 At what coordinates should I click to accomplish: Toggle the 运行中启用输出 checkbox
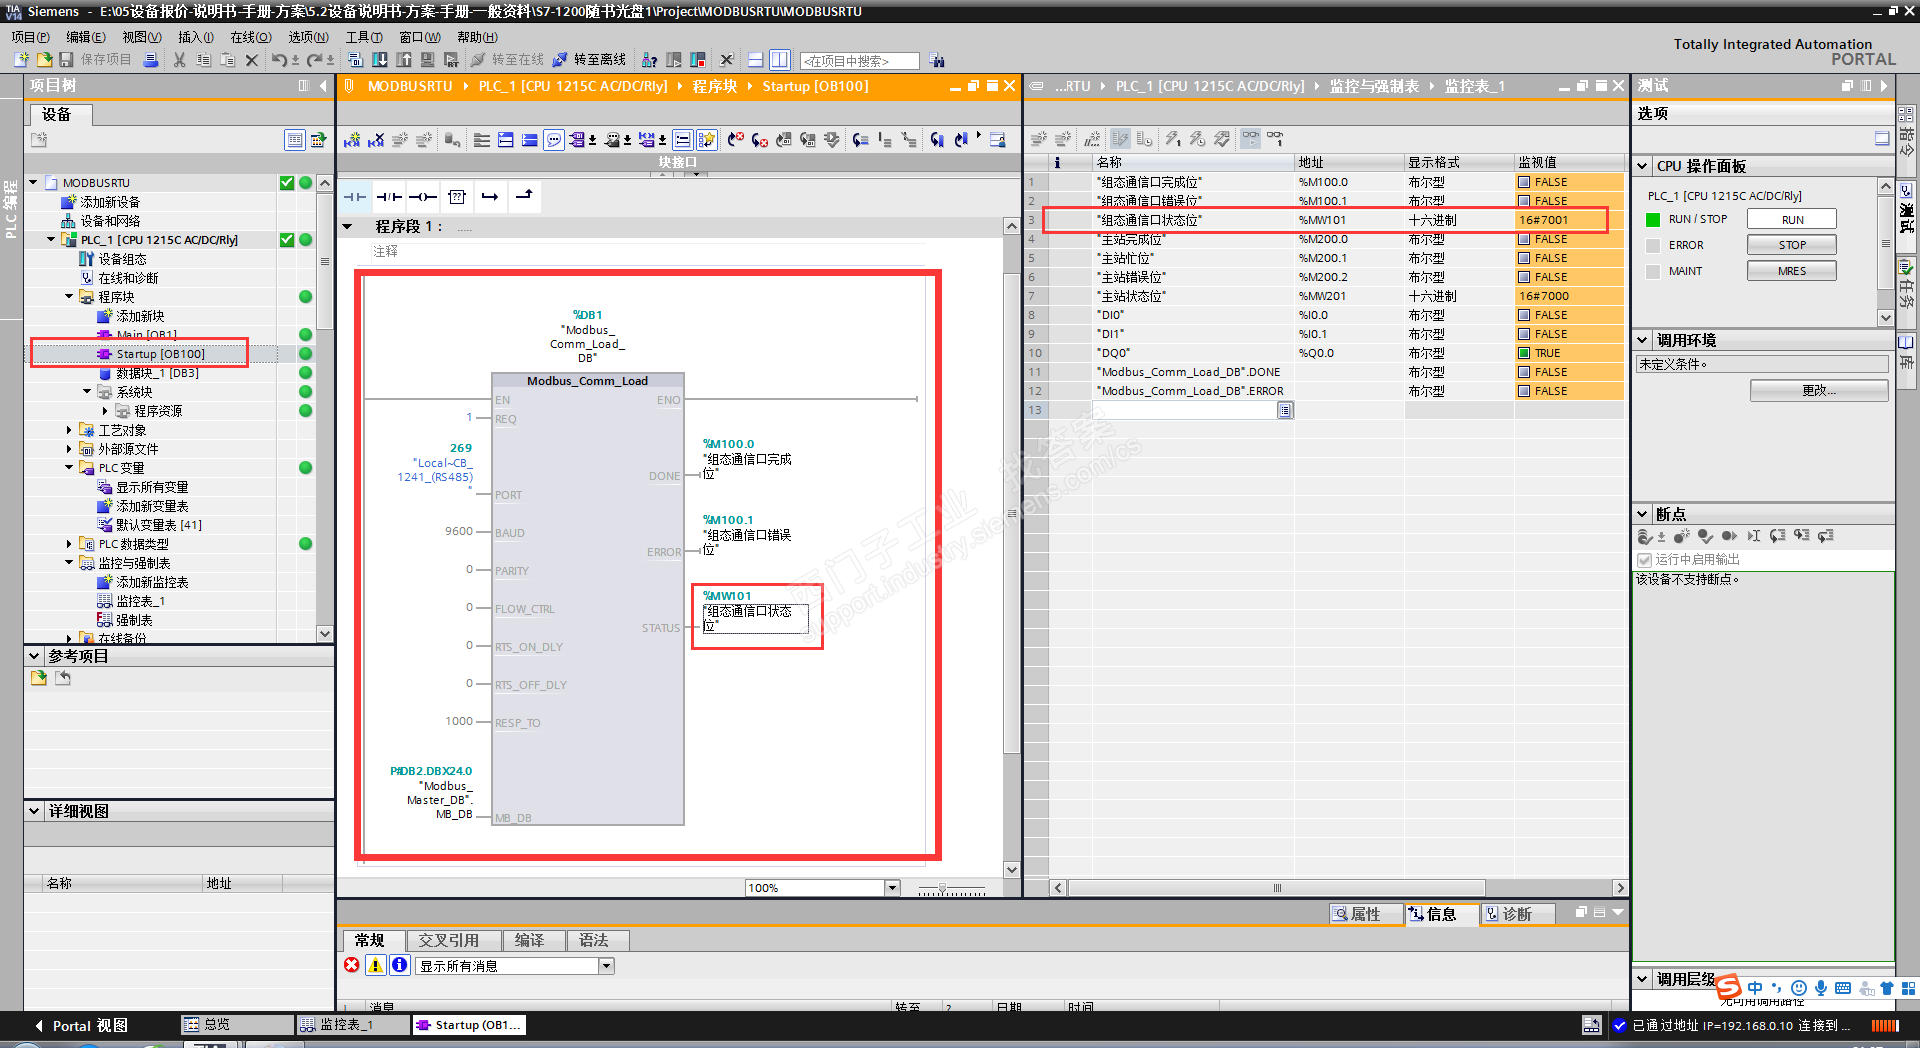pyautogui.click(x=1644, y=560)
